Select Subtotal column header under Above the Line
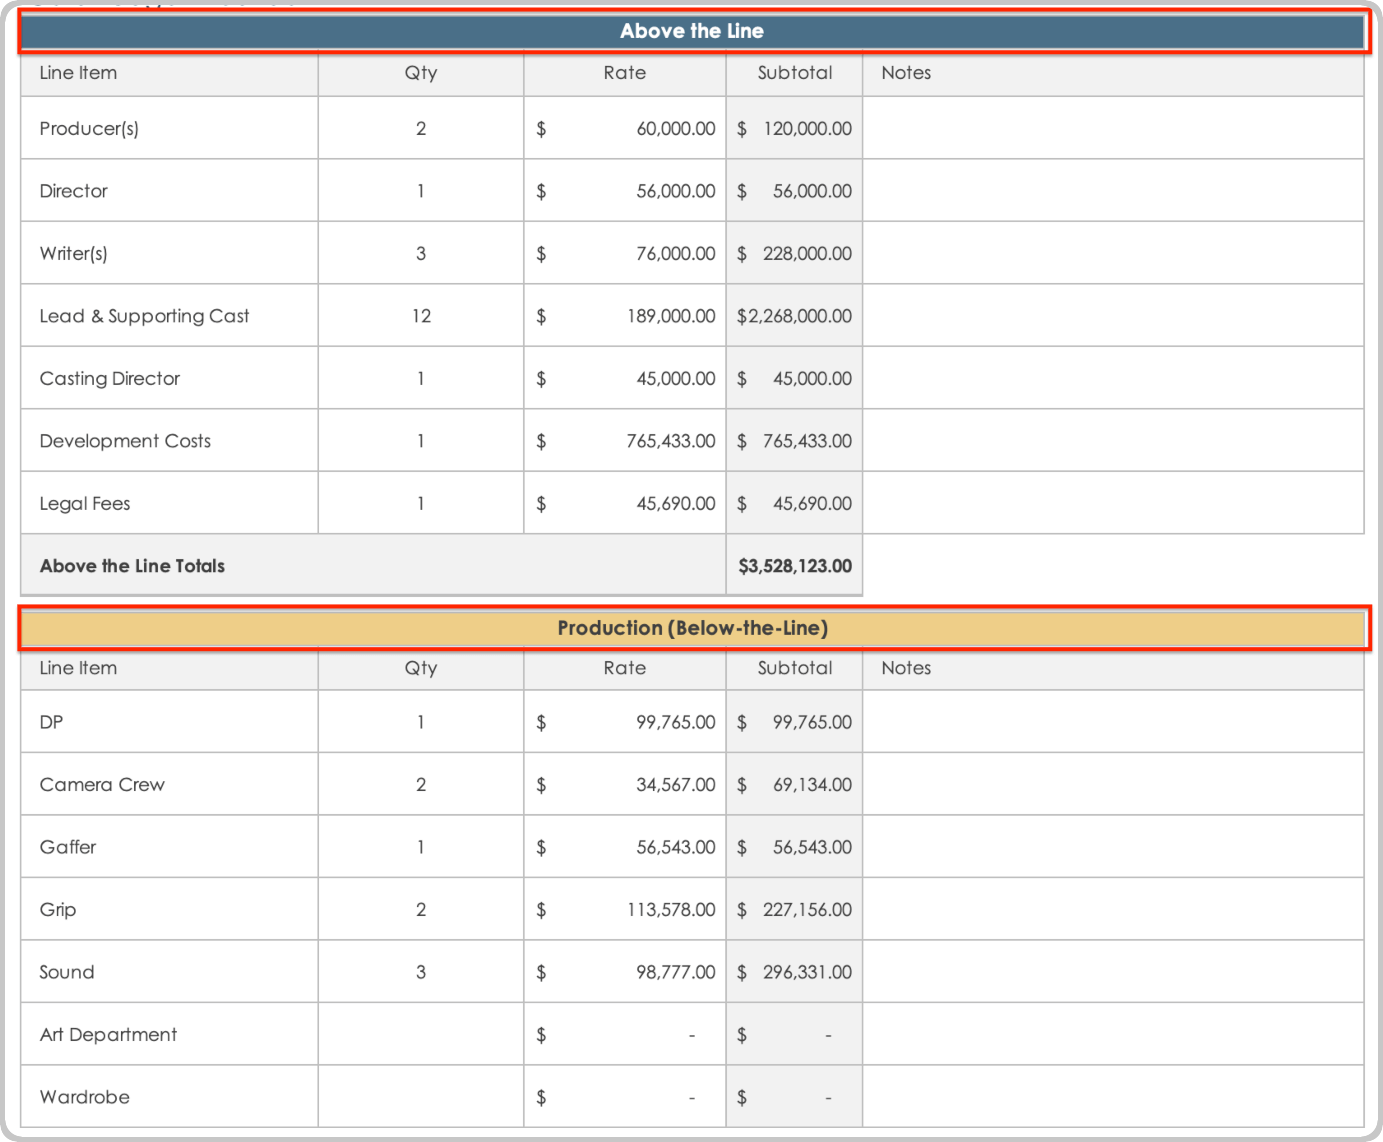This screenshot has height=1142, width=1383. pos(794,73)
